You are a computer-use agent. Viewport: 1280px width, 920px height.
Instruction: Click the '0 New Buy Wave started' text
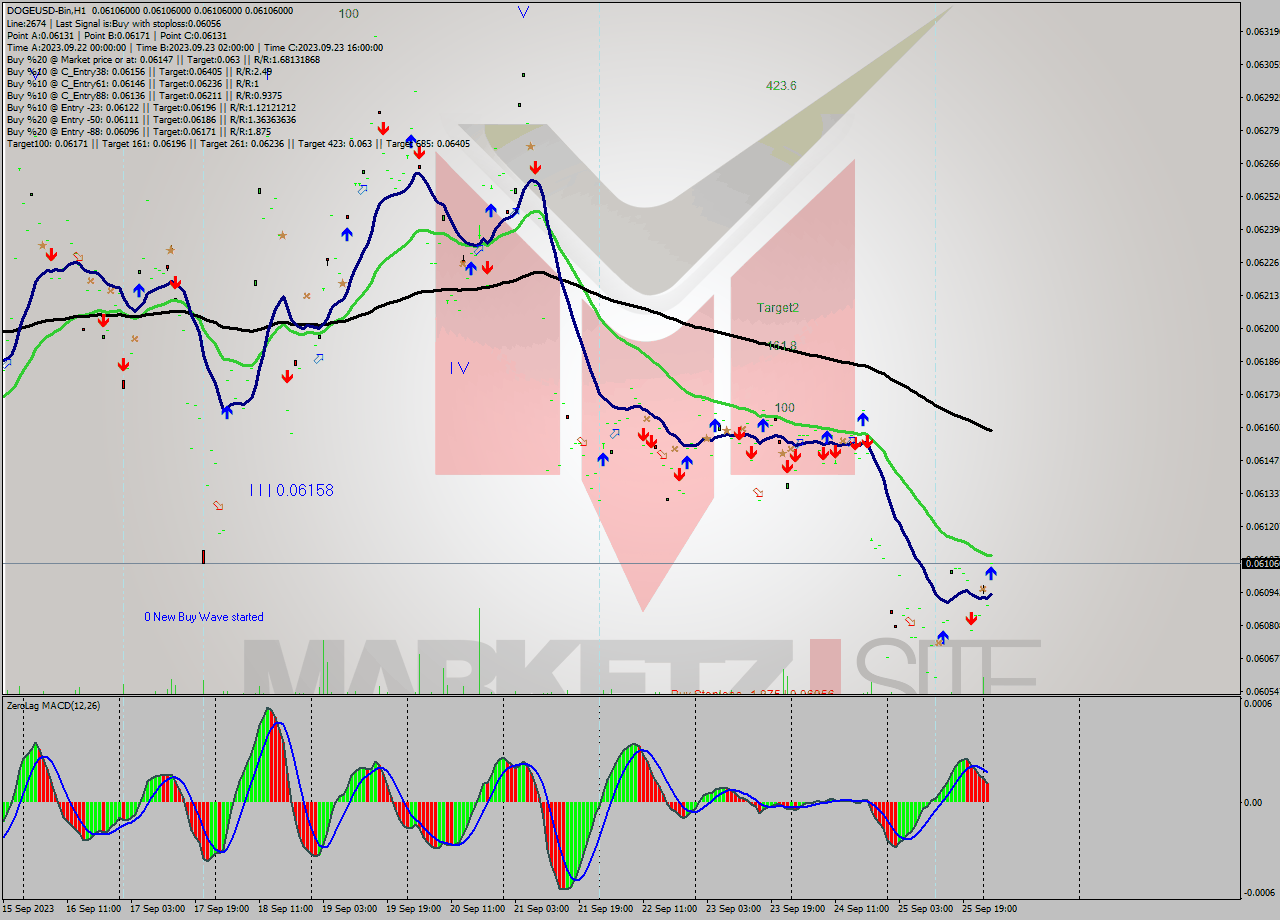pos(204,617)
